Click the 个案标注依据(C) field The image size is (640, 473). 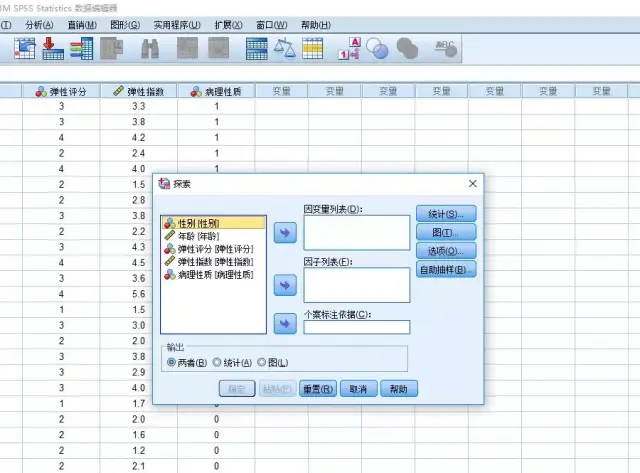pos(357,327)
